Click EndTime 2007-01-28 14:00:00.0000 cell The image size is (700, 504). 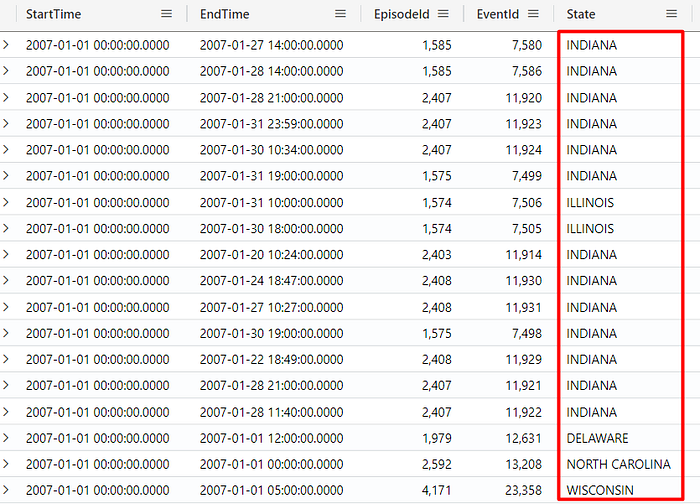pos(271,71)
